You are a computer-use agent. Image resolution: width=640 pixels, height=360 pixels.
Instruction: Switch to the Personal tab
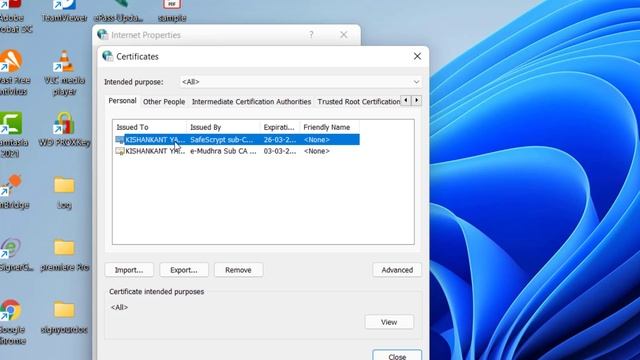(x=122, y=101)
